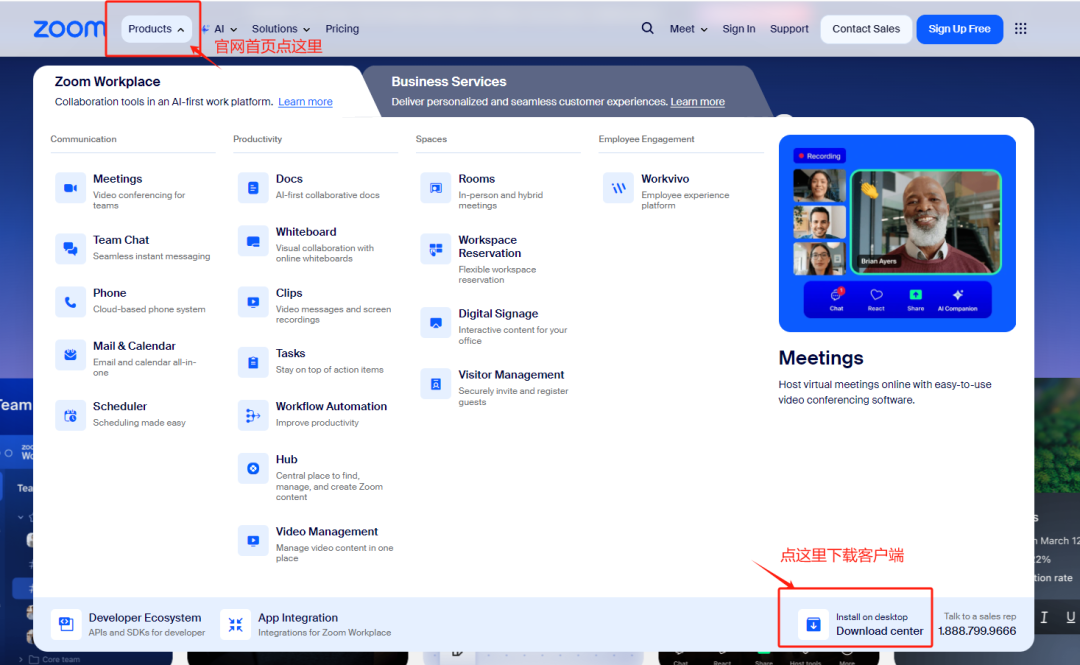This screenshot has height=665, width=1080.
Task: Click the Meetings video camera icon
Action: [x=70, y=188]
